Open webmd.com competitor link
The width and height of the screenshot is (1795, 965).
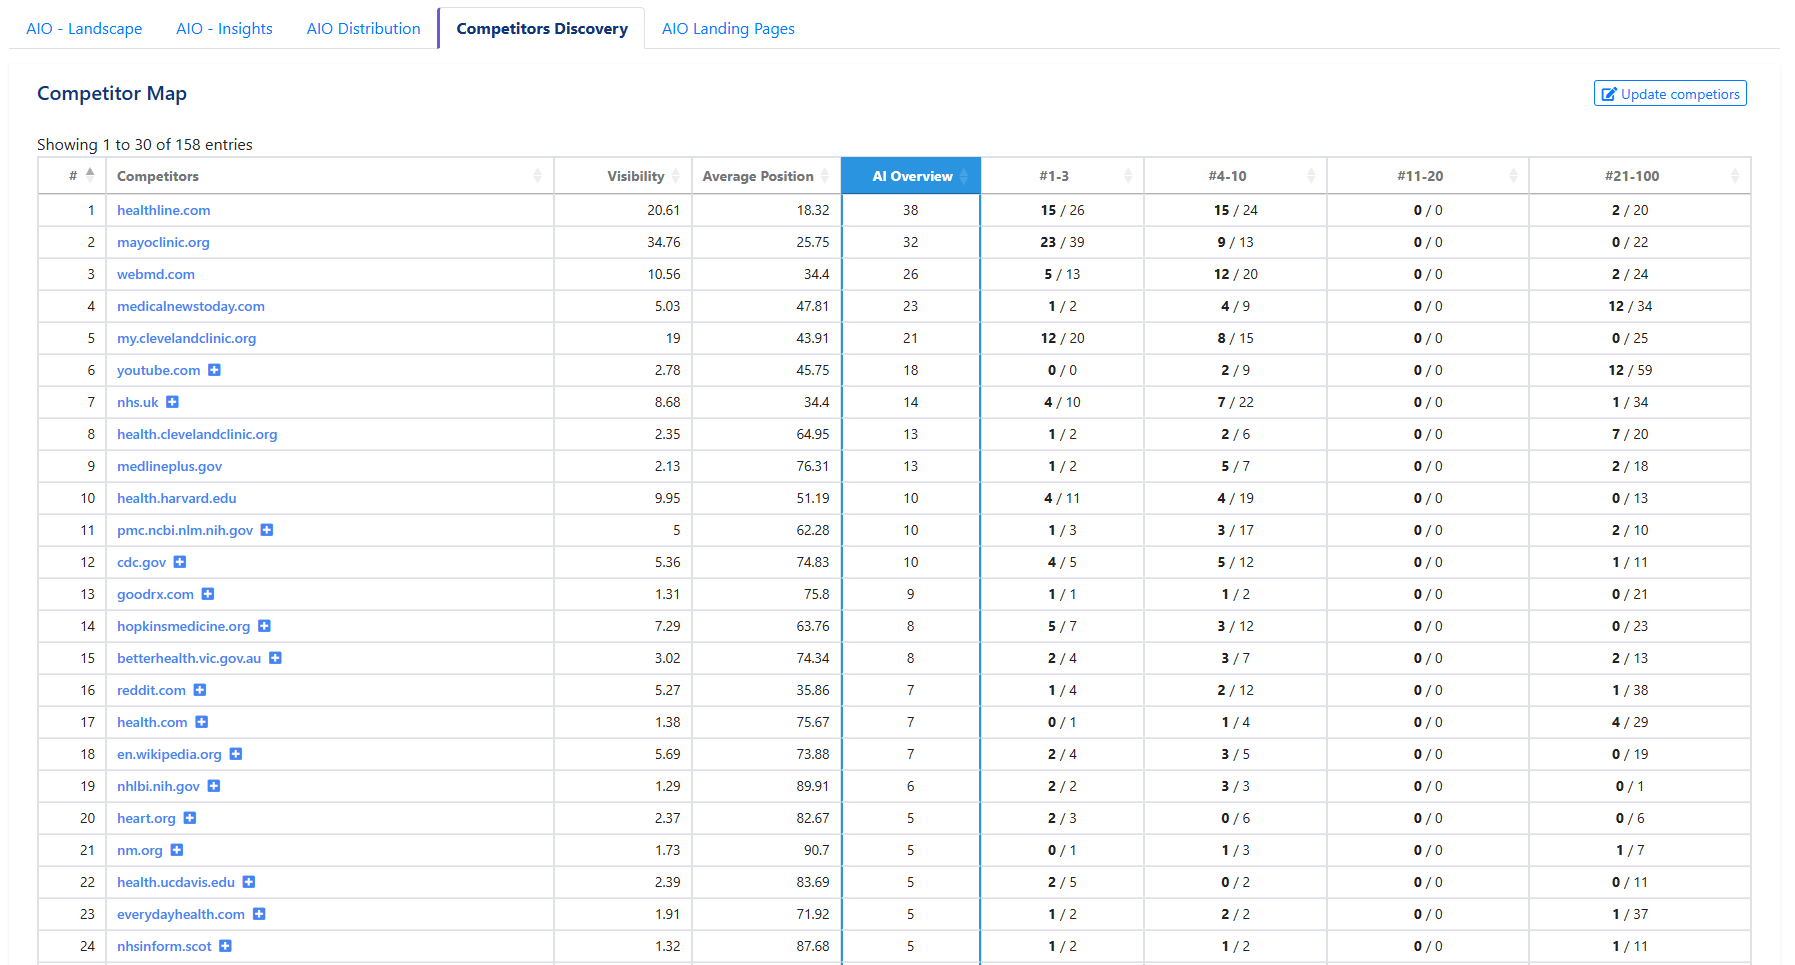156,274
